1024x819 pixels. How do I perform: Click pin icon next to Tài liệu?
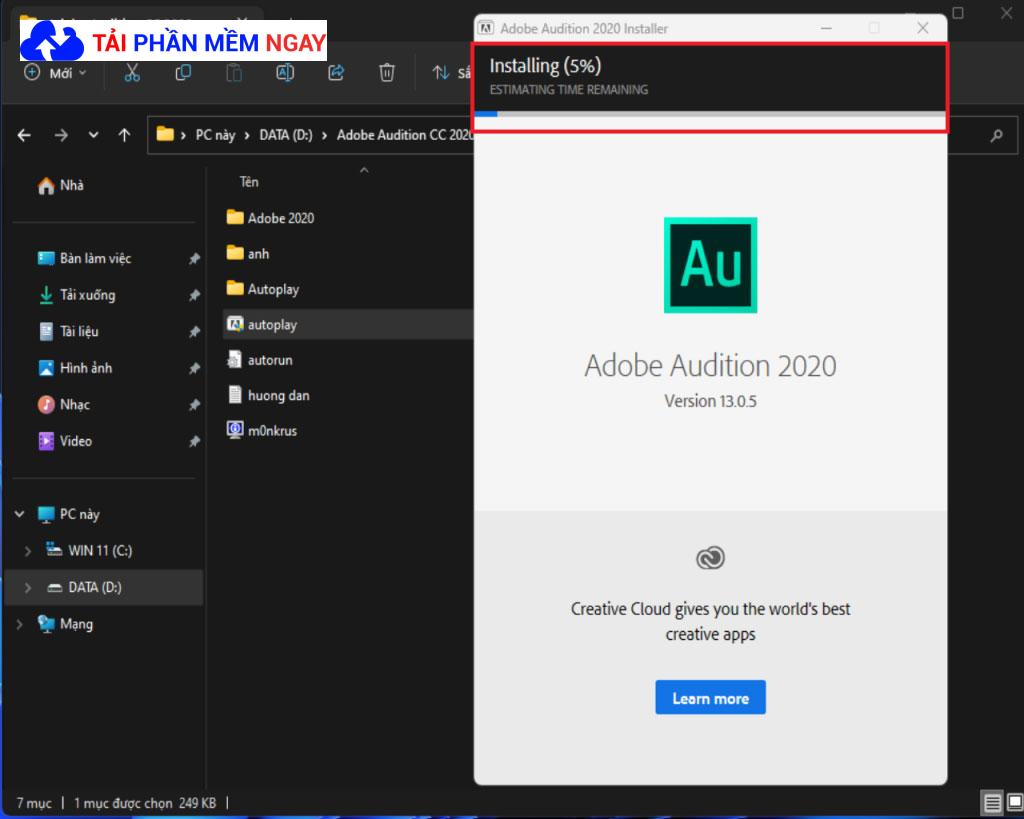click(194, 332)
